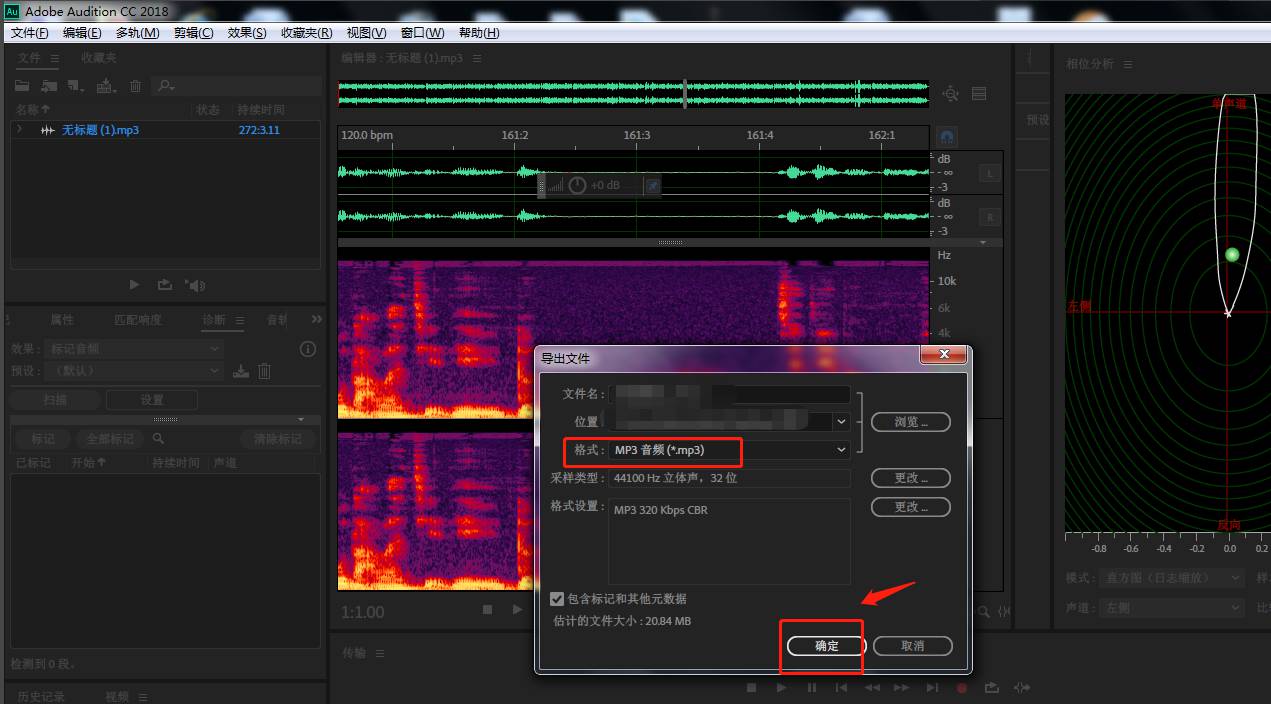This screenshot has width=1271, height=704.
Task: Toggle the L channel solo button
Action: tap(990, 173)
